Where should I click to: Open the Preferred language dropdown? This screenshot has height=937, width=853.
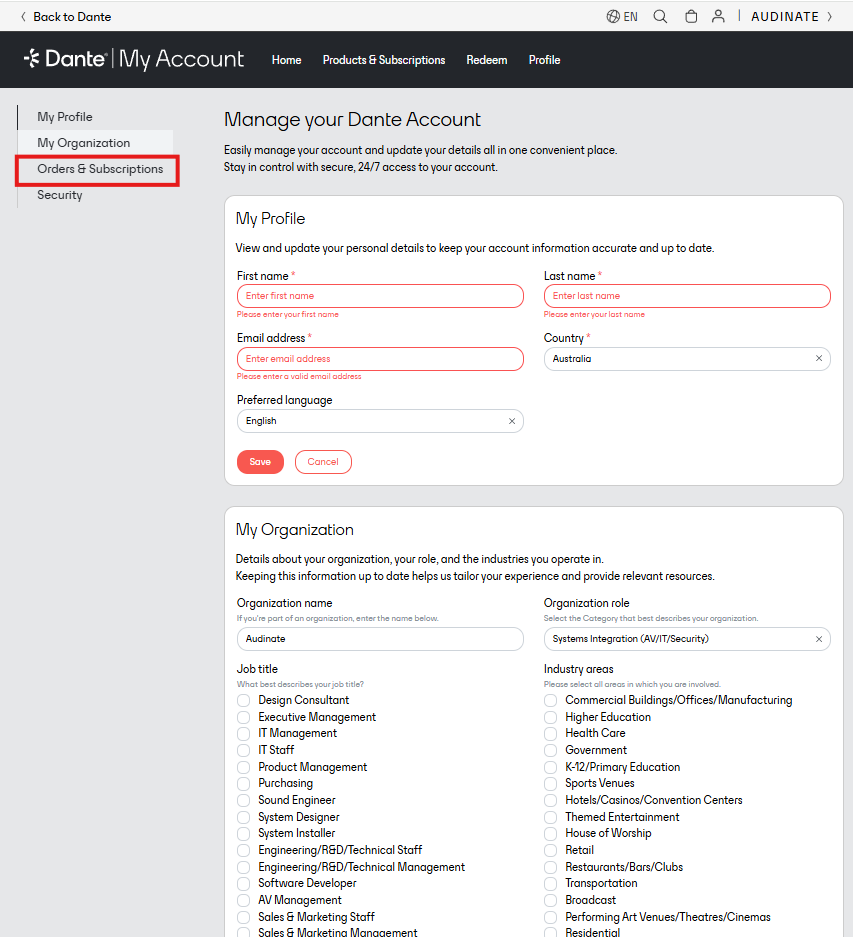click(x=380, y=421)
